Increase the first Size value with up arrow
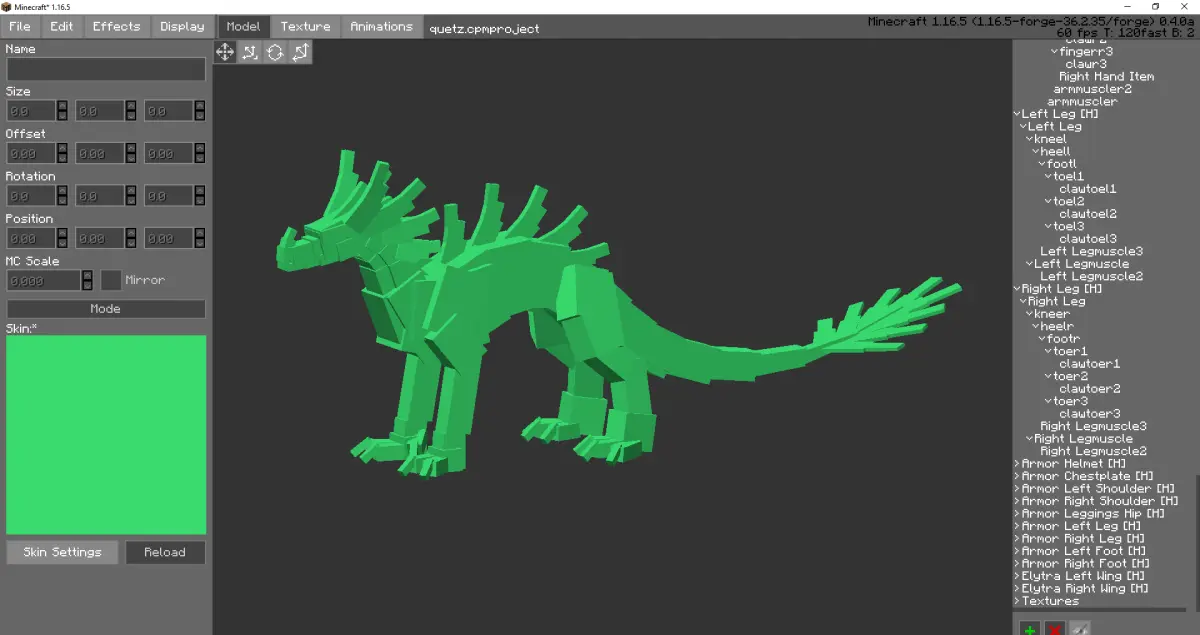This screenshot has height=635, width=1200. tap(62, 106)
